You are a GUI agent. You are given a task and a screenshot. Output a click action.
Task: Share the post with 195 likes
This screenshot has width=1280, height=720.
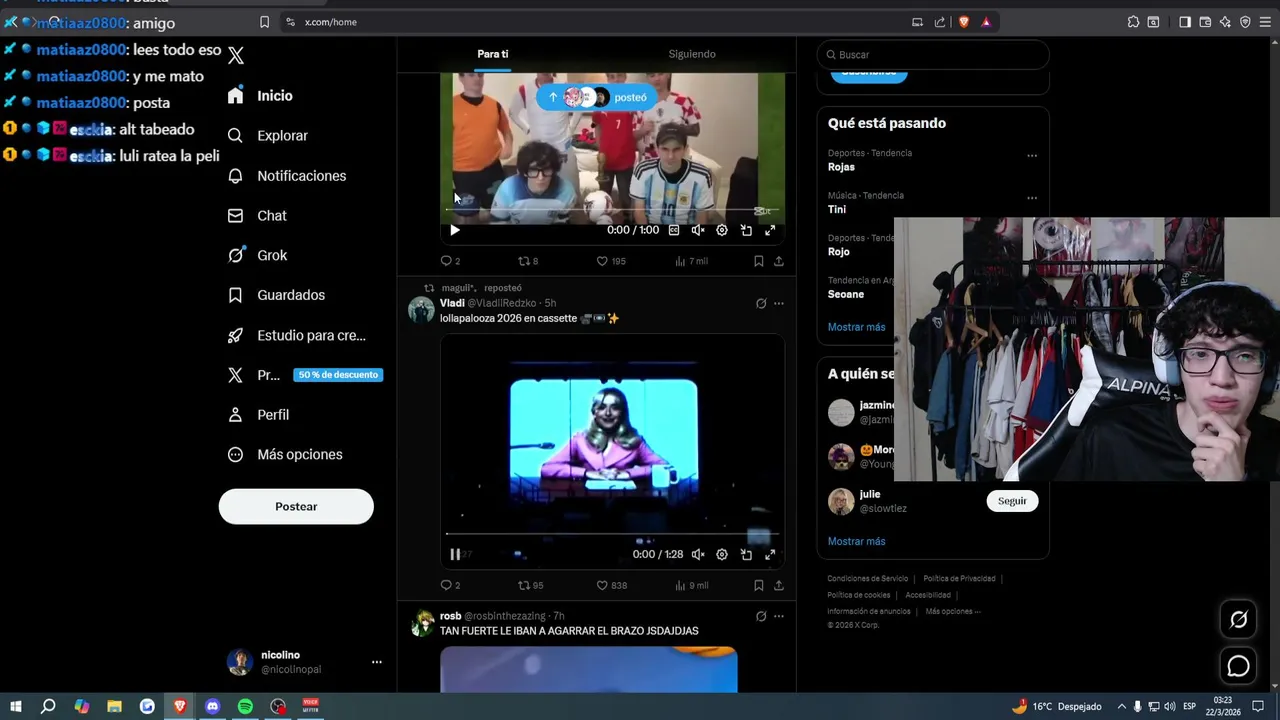[x=778, y=261]
